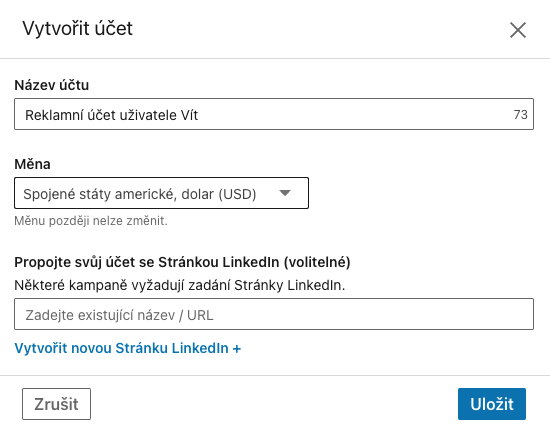The width and height of the screenshot is (550, 431).
Task: Close the Vytvořit účet dialog with X
Action: click(518, 30)
